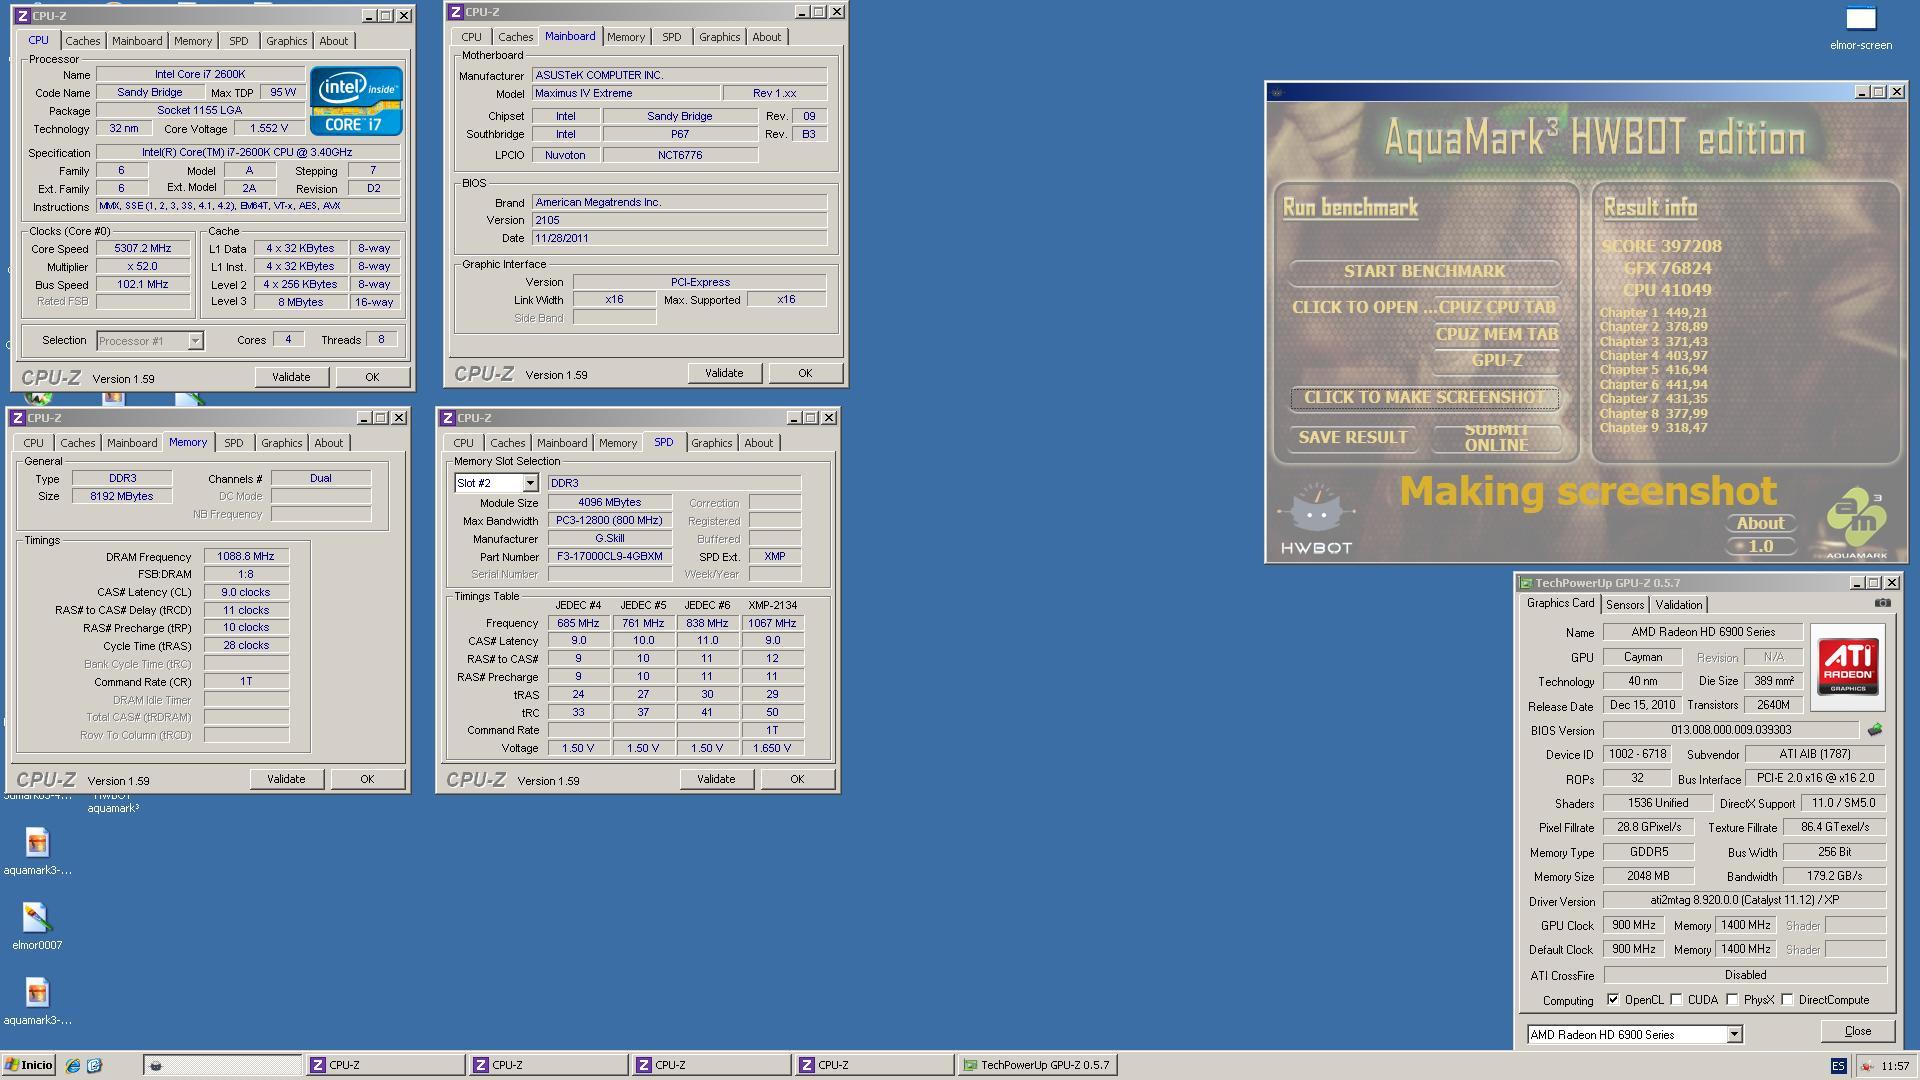Click the GPU-Z title bar icon
This screenshot has width=1920, height=1080.
pos(1526,583)
